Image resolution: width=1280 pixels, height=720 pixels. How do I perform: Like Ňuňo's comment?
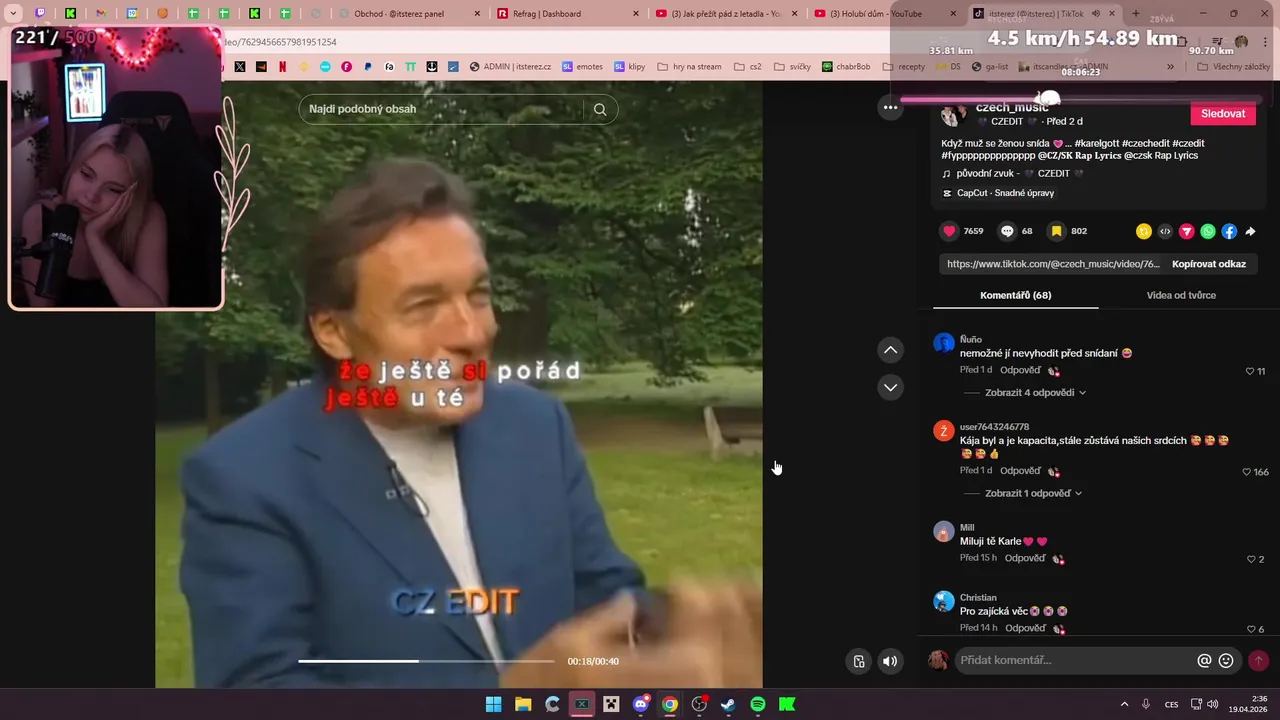coord(1250,371)
